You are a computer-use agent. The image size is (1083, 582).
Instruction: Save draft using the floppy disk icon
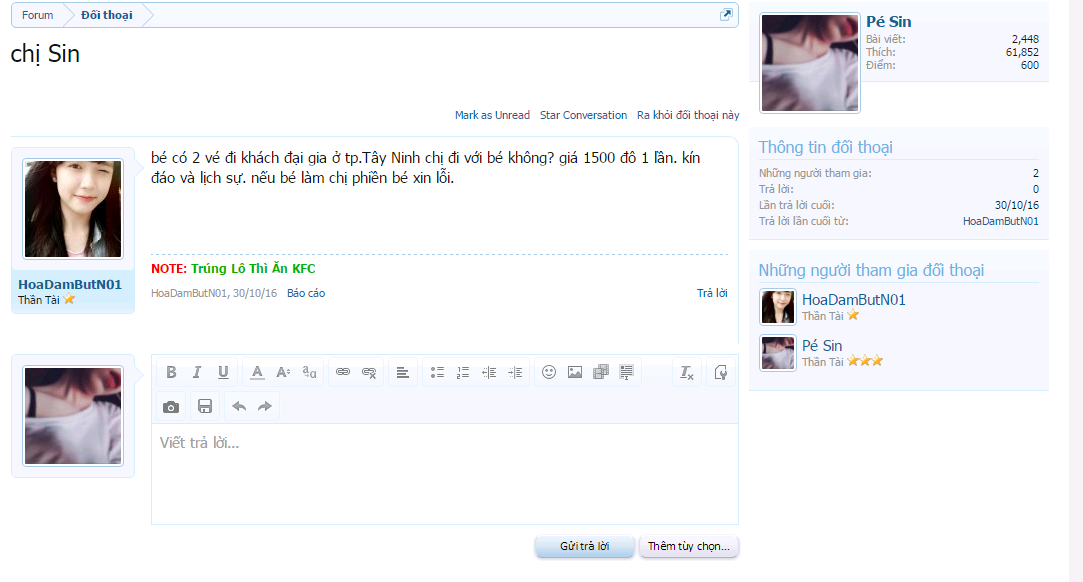click(205, 406)
